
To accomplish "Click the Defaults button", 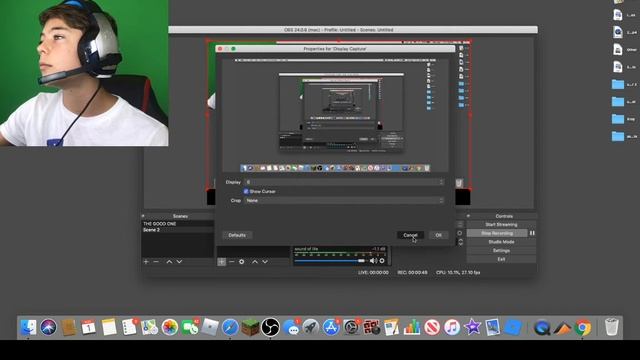I will click(x=237, y=235).
